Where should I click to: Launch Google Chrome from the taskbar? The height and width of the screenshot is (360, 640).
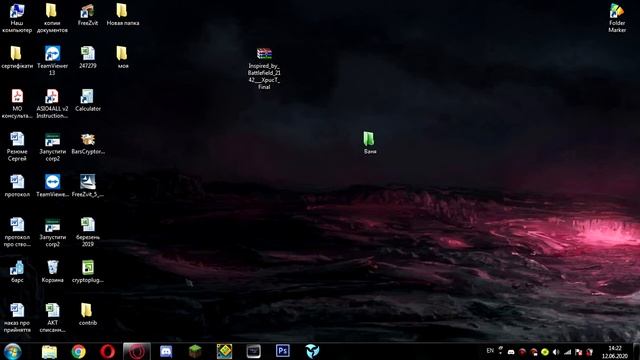[x=78, y=351]
